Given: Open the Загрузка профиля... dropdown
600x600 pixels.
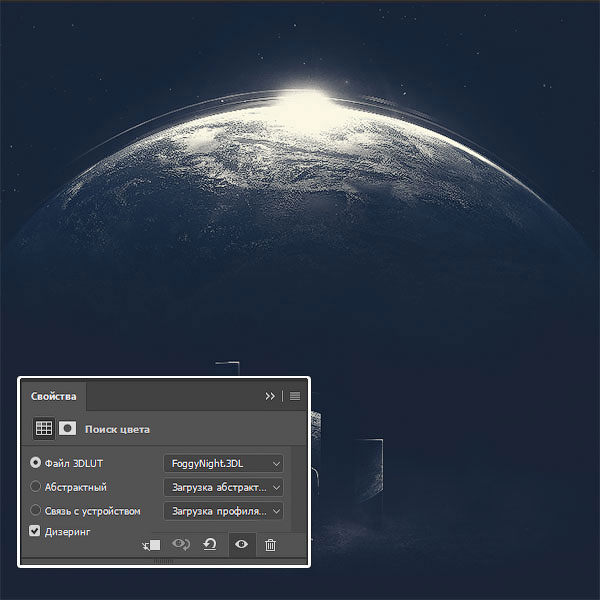Looking at the screenshot, I should (x=223, y=511).
